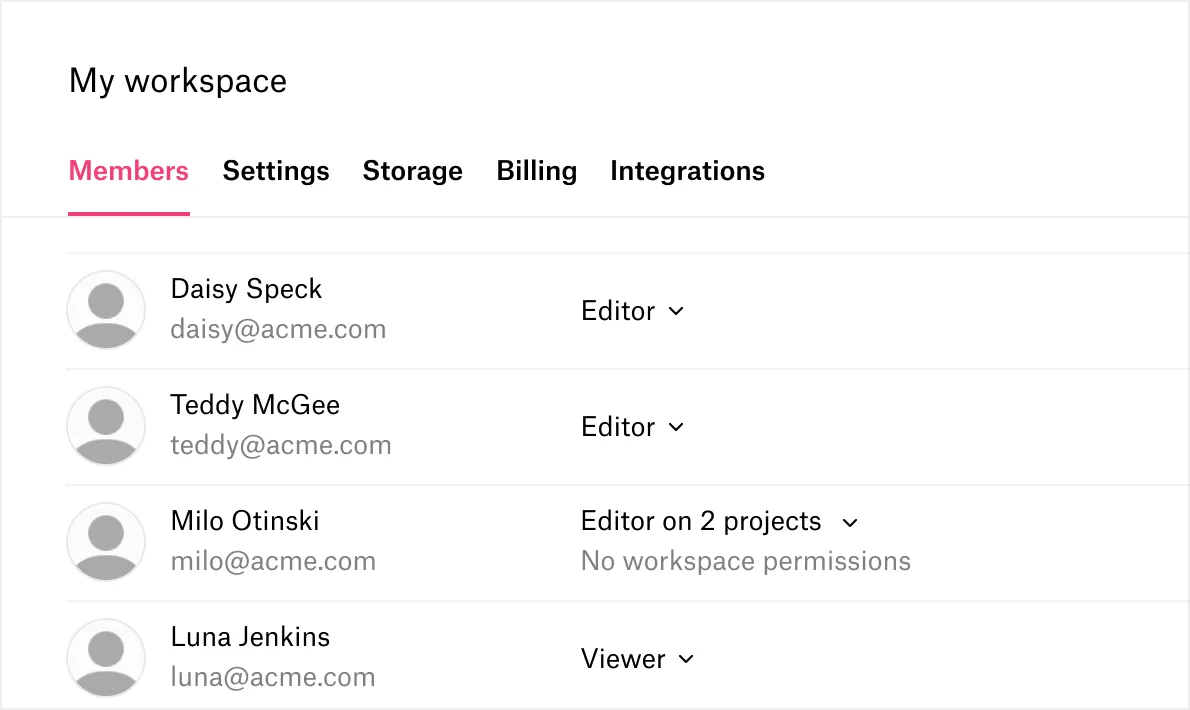Expand Milo's Editor on 2 projects dropdown
This screenshot has height=710, width=1190.
pos(719,522)
